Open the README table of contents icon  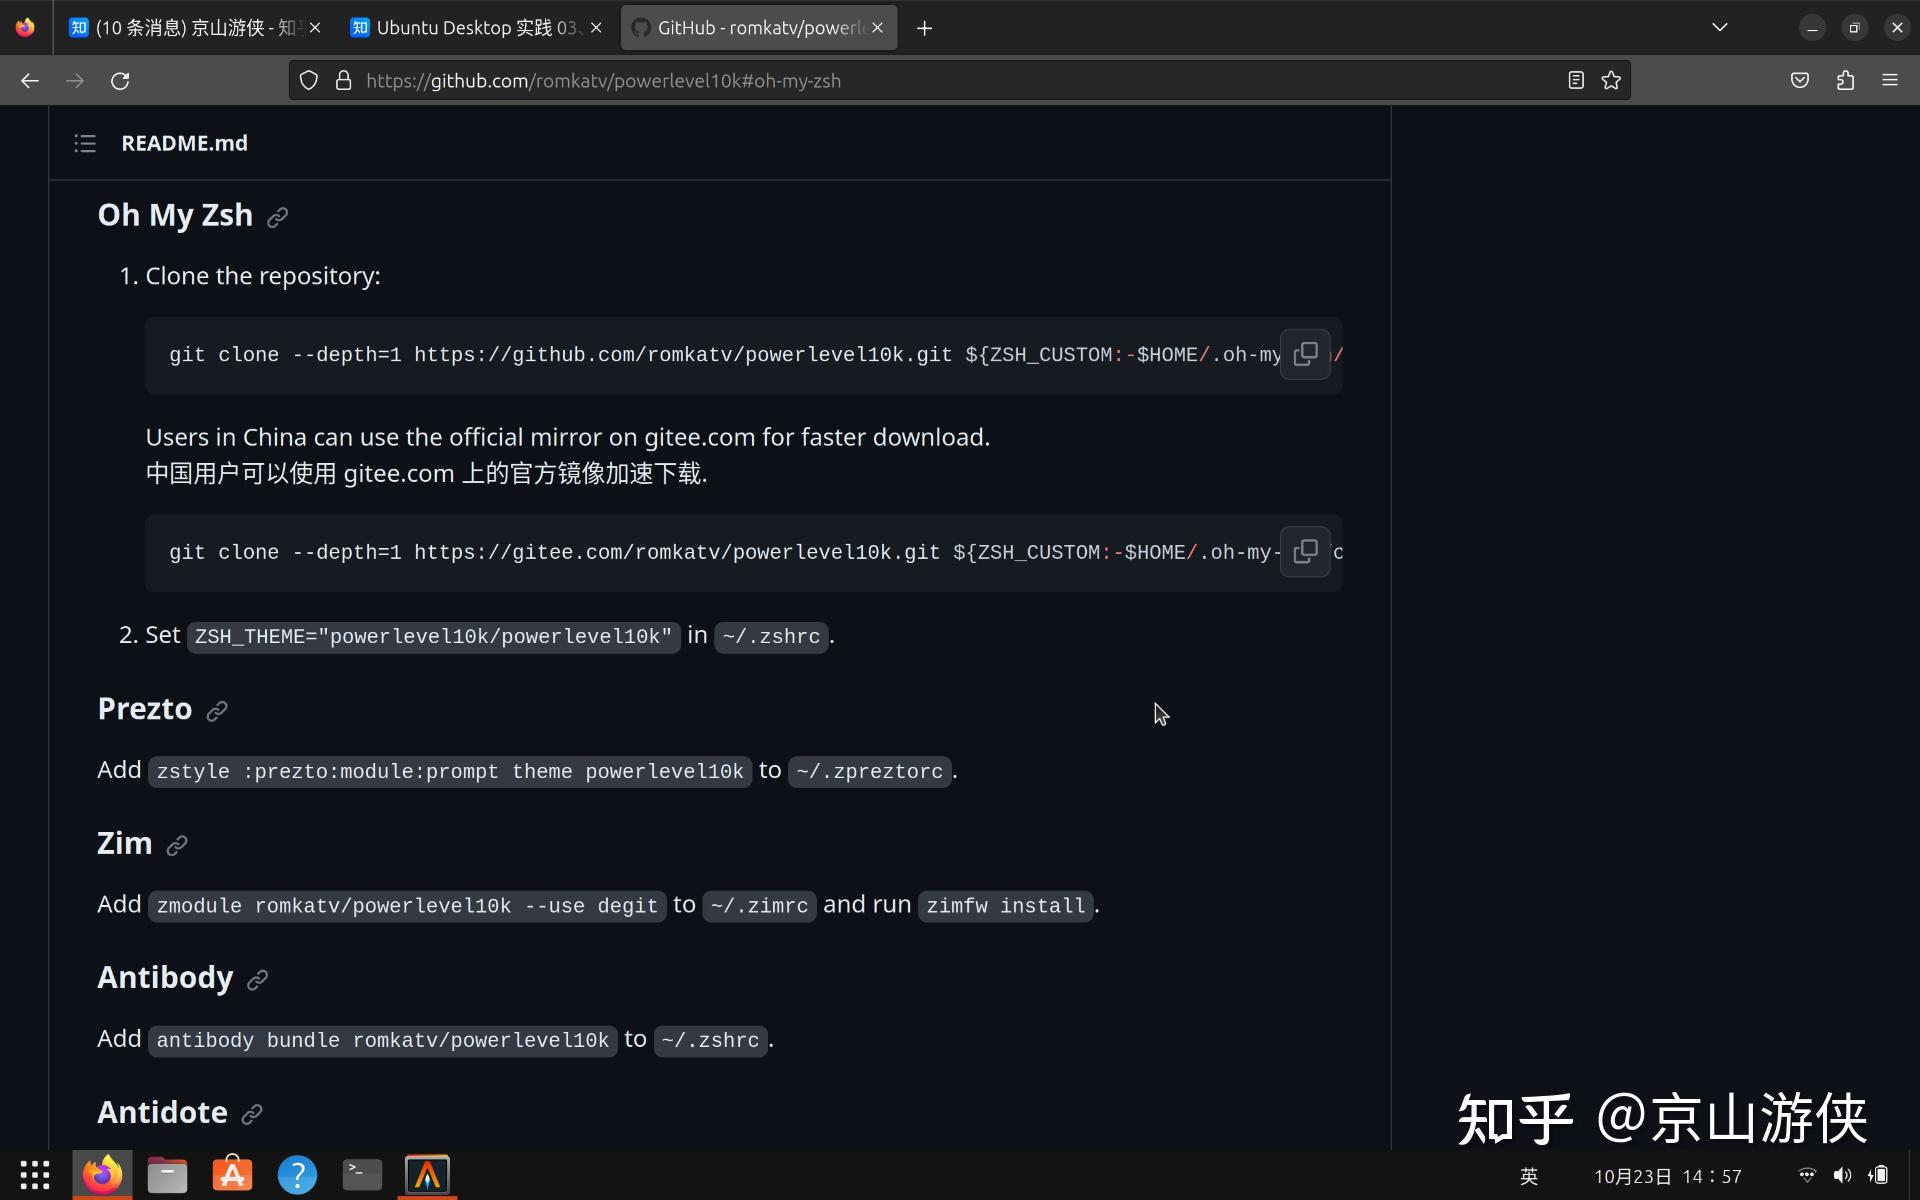[85, 143]
